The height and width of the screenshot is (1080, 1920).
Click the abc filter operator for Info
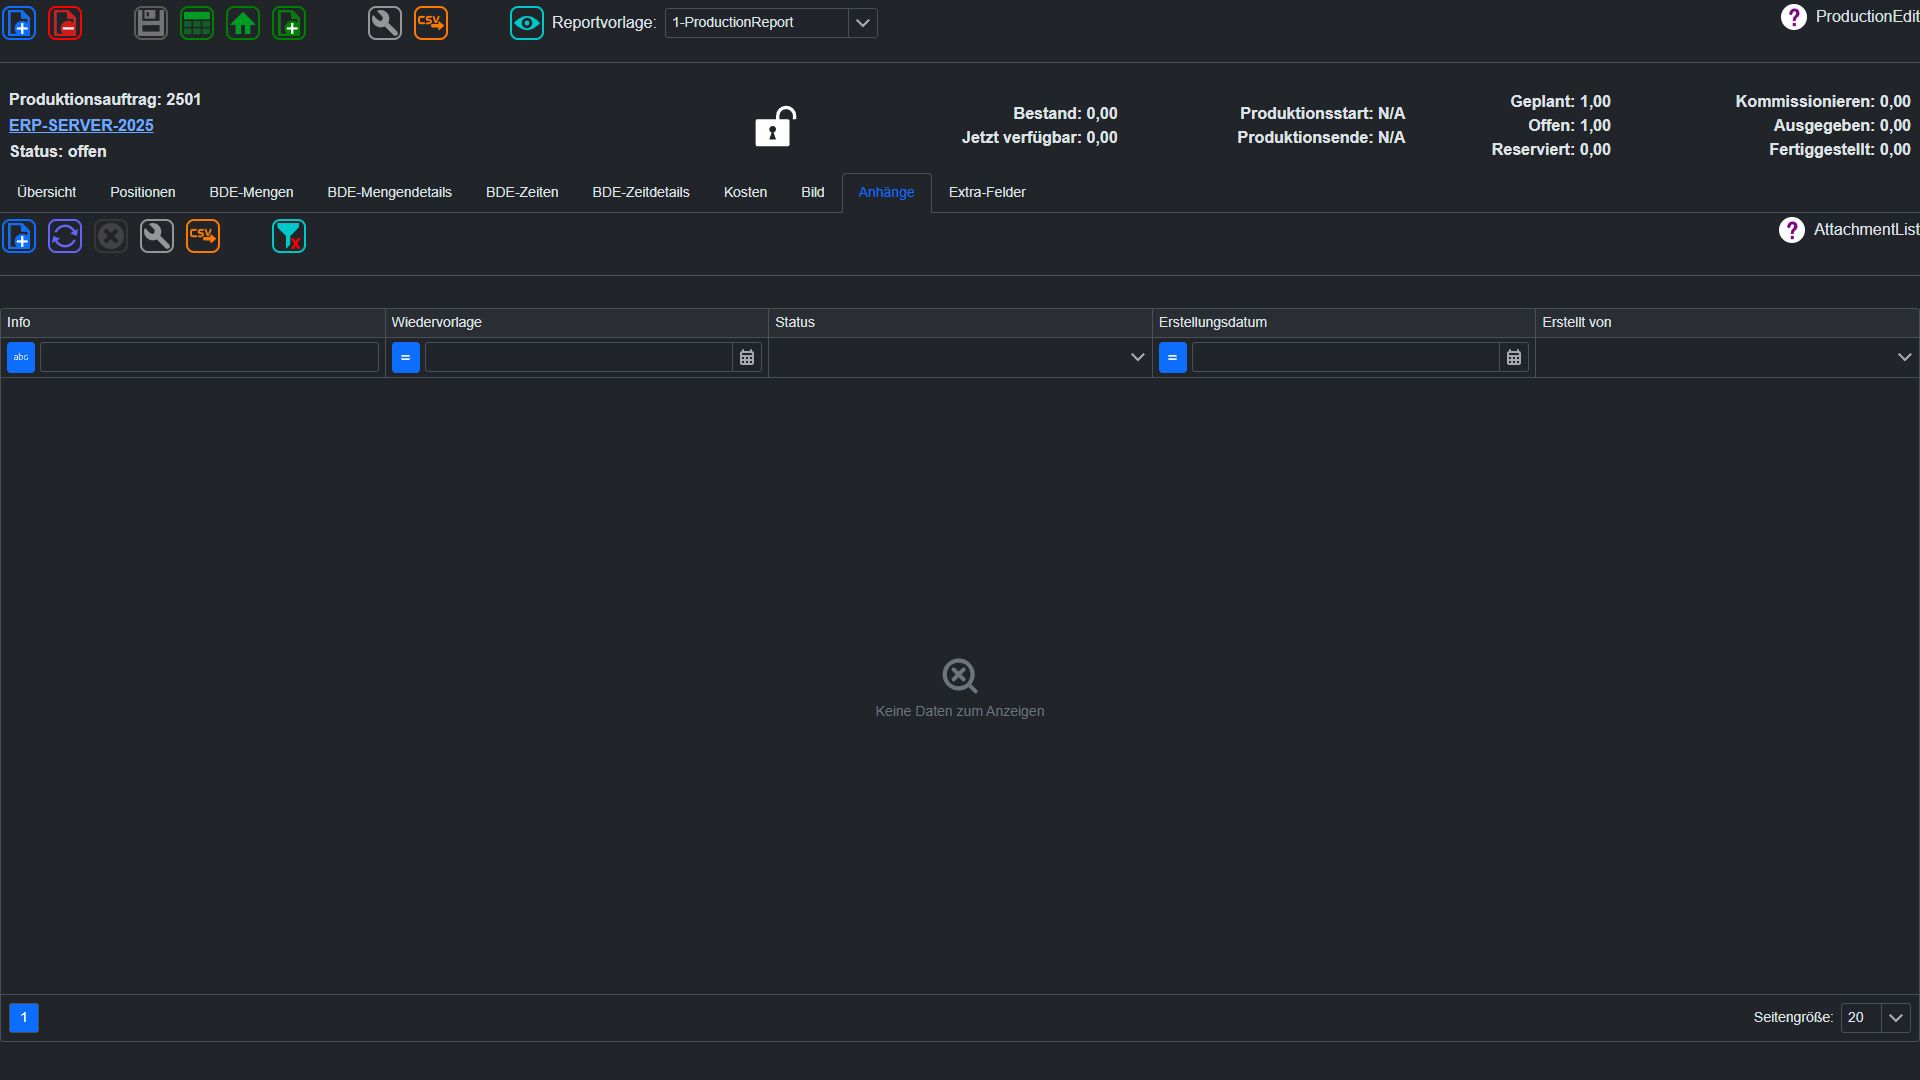click(21, 357)
